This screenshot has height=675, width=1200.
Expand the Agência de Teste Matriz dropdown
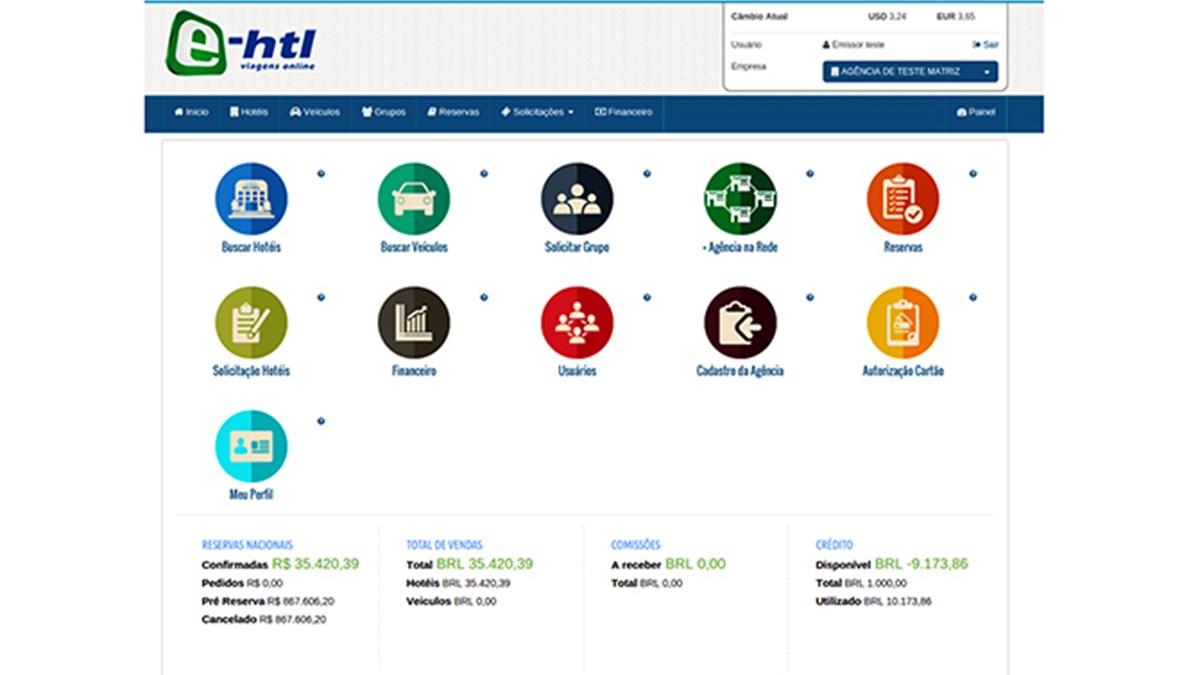[x=909, y=72]
